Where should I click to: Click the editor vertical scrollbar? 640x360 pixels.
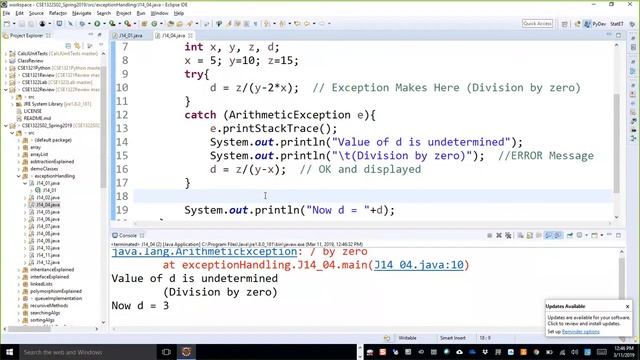click(616, 143)
